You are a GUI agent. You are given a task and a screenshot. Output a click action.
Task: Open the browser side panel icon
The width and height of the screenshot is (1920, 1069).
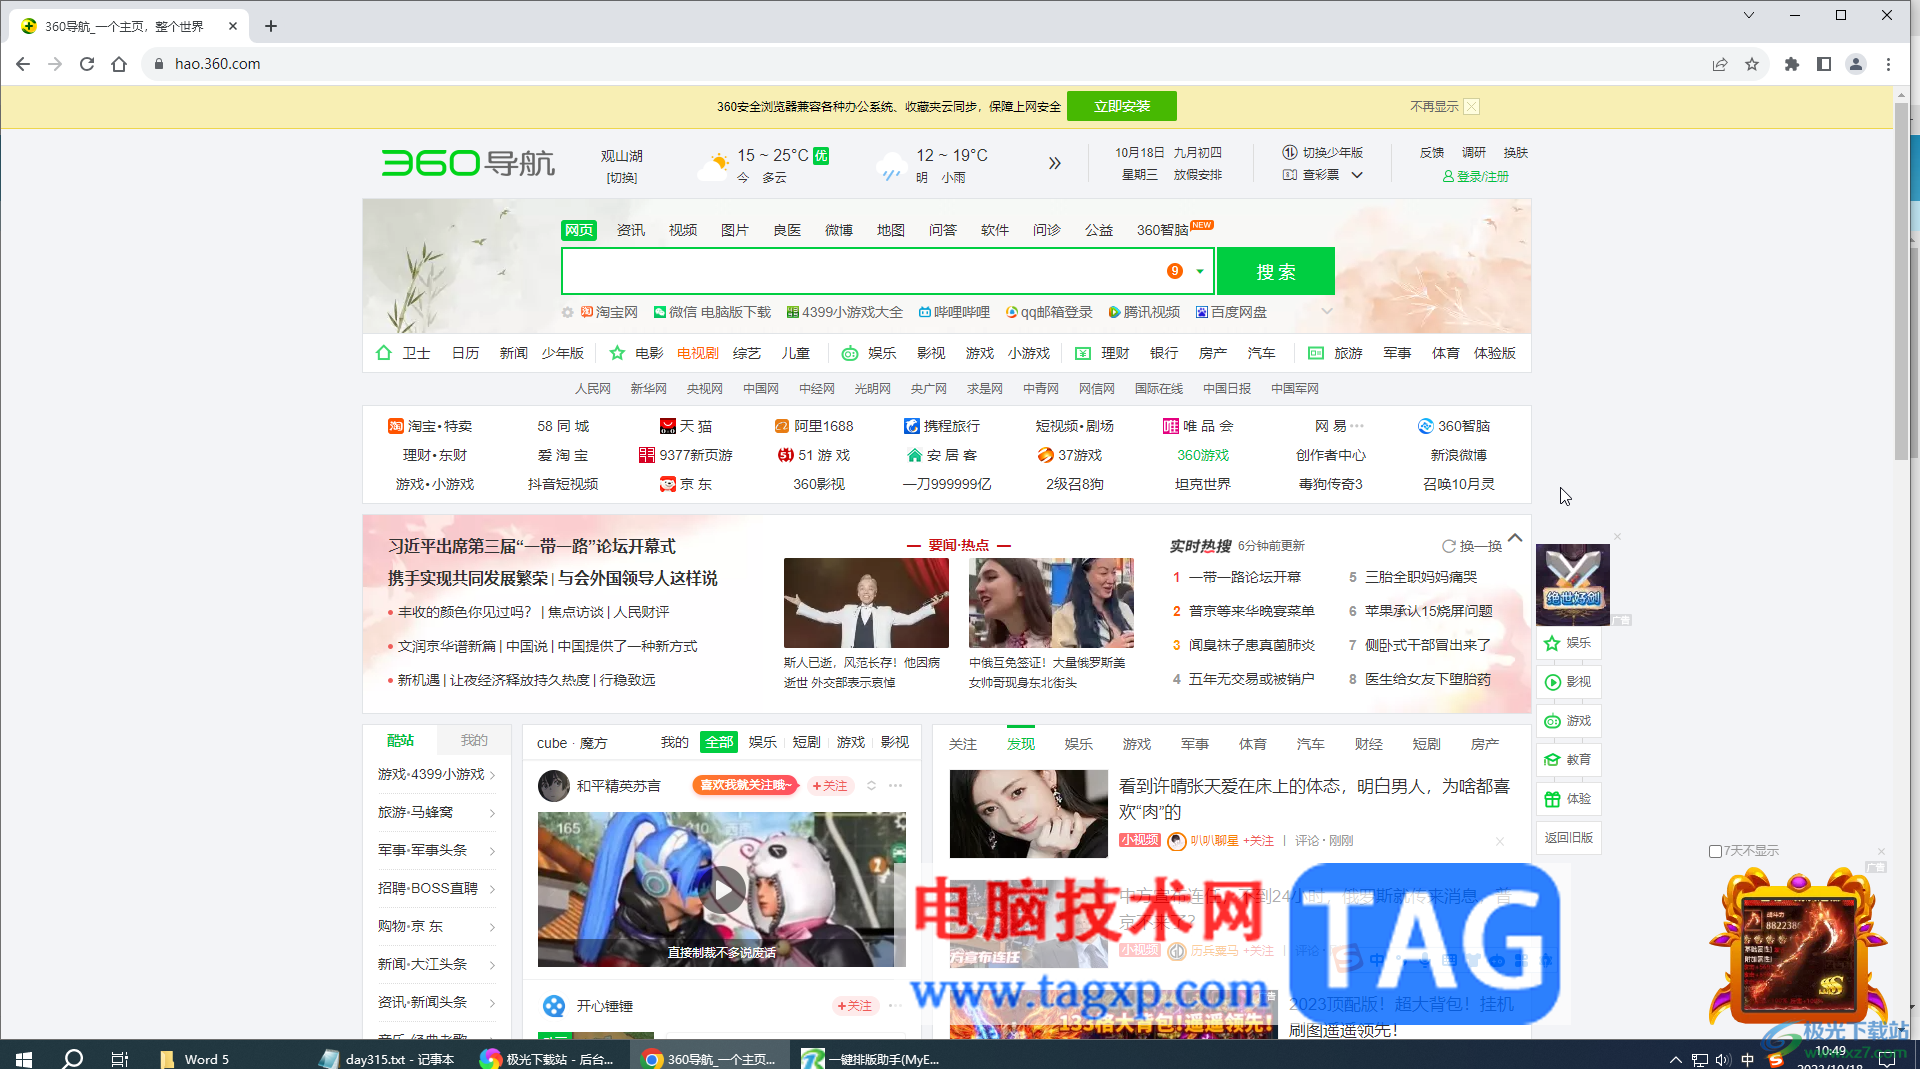[x=1824, y=64]
